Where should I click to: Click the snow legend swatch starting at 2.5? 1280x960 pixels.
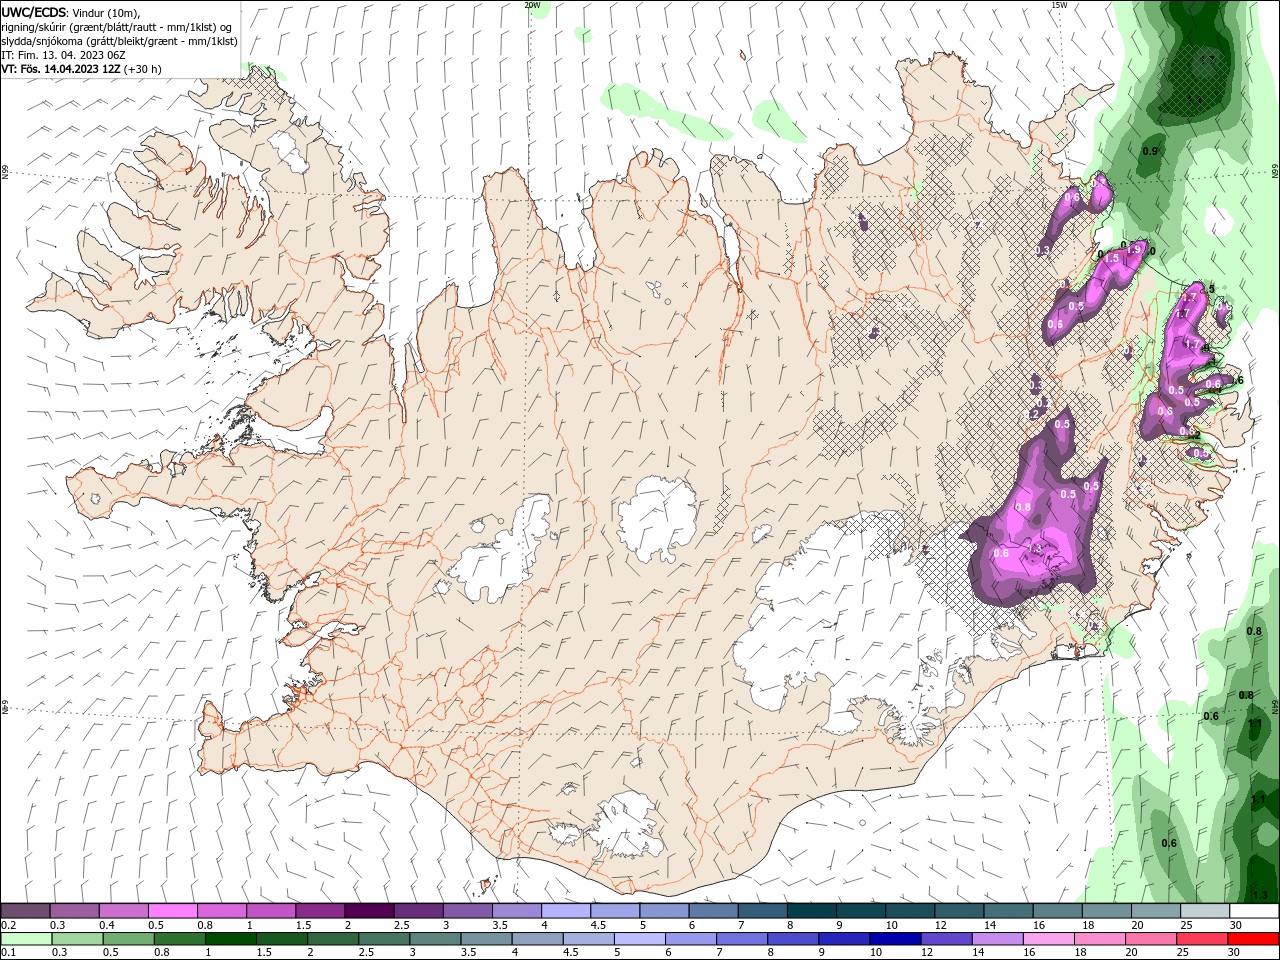(418, 911)
